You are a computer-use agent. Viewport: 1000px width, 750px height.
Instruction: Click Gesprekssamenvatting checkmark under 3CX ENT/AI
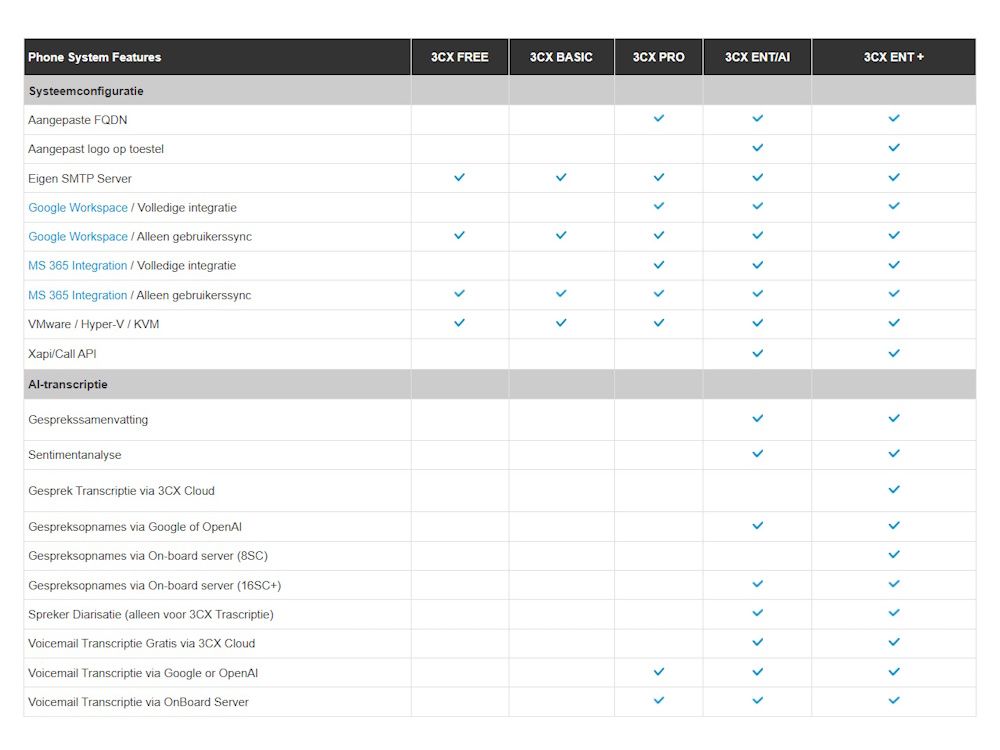pyautogui.click(x=758, y=418)
